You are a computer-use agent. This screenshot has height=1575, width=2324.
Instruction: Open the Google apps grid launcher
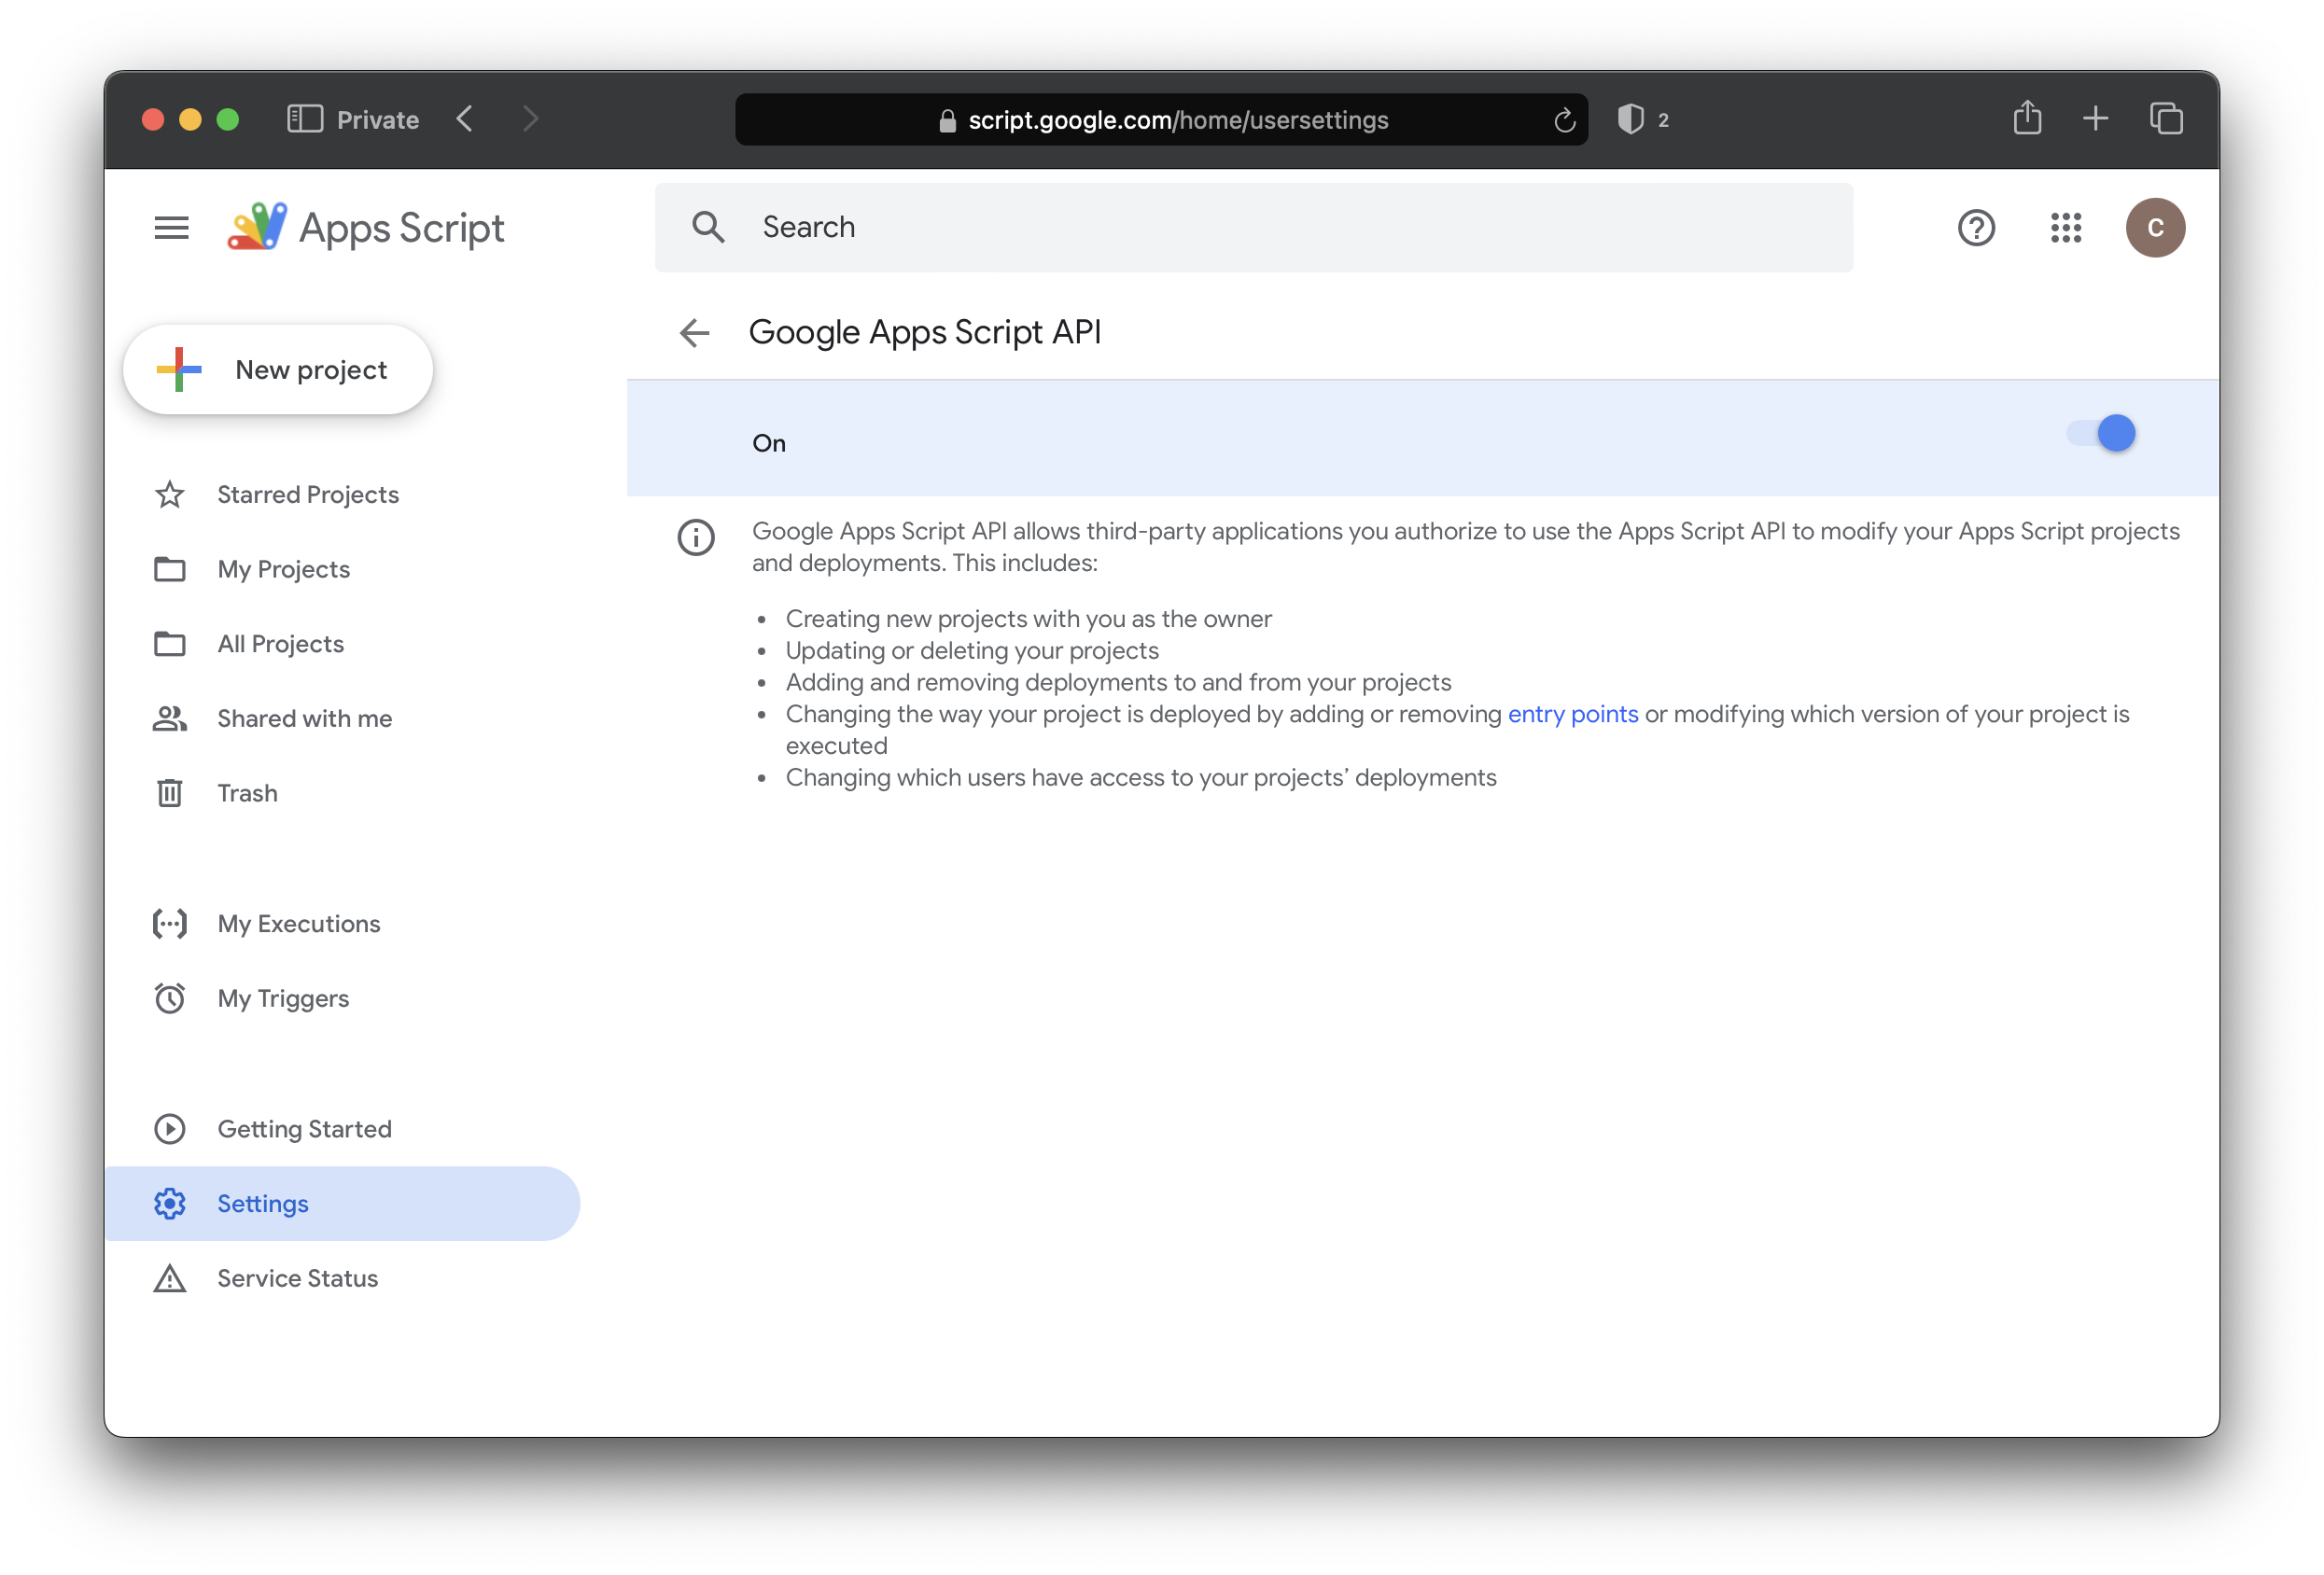click(x=2065, y=228)
